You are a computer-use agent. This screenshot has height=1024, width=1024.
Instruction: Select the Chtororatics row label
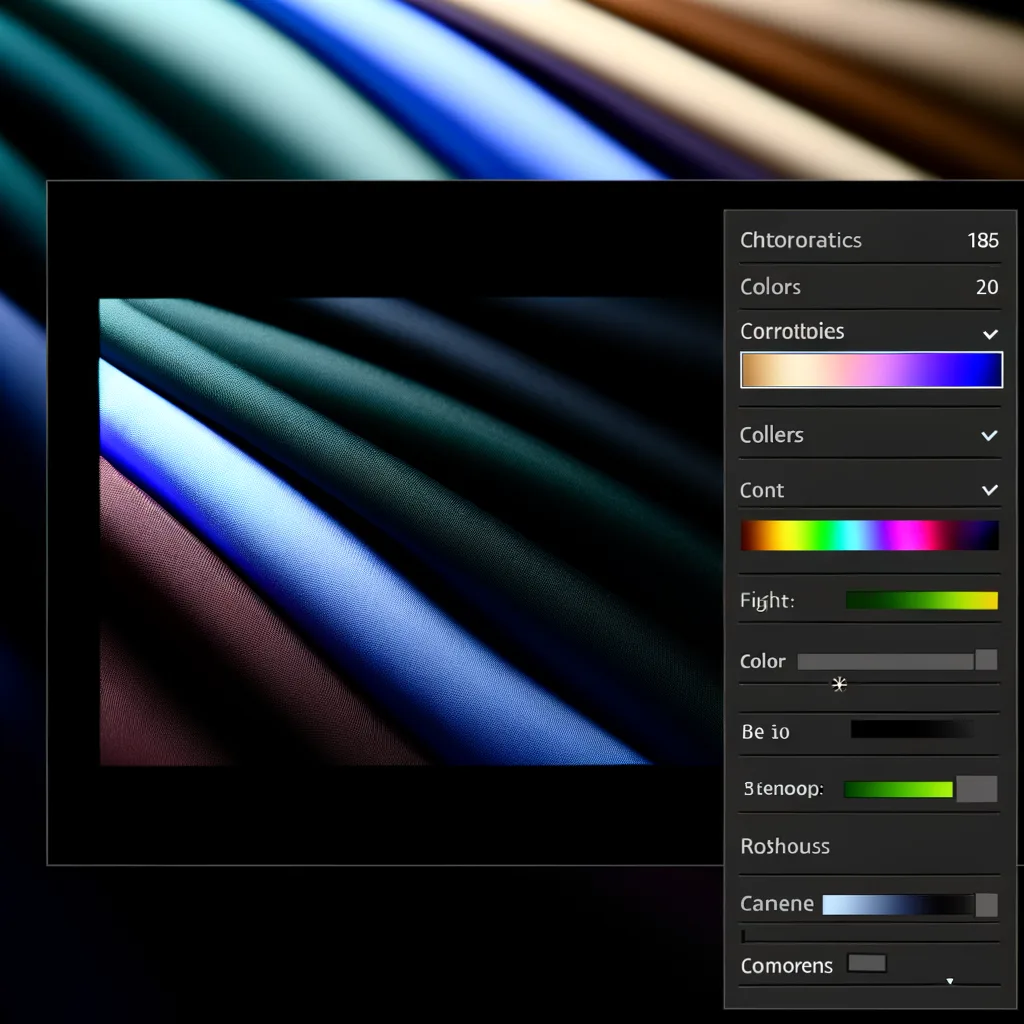800,240
